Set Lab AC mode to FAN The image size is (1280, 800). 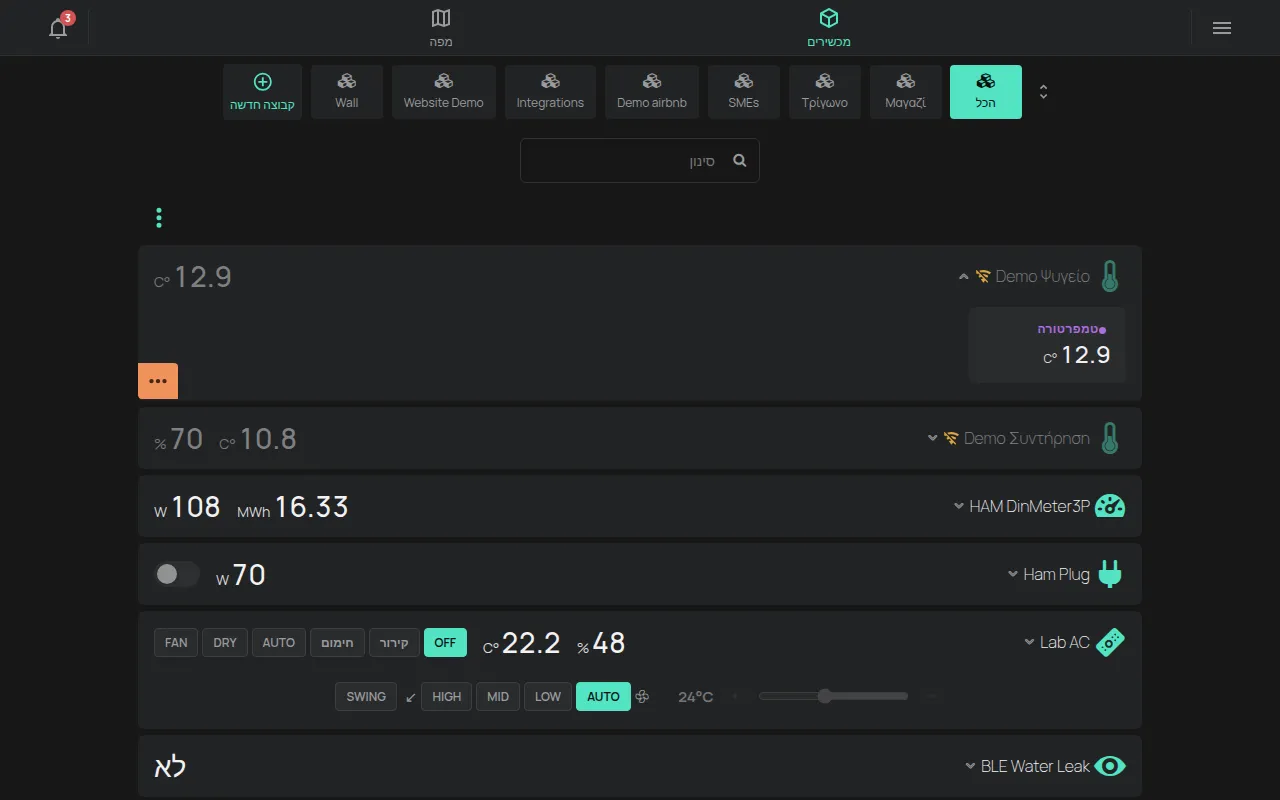click(x=176, y=642)
